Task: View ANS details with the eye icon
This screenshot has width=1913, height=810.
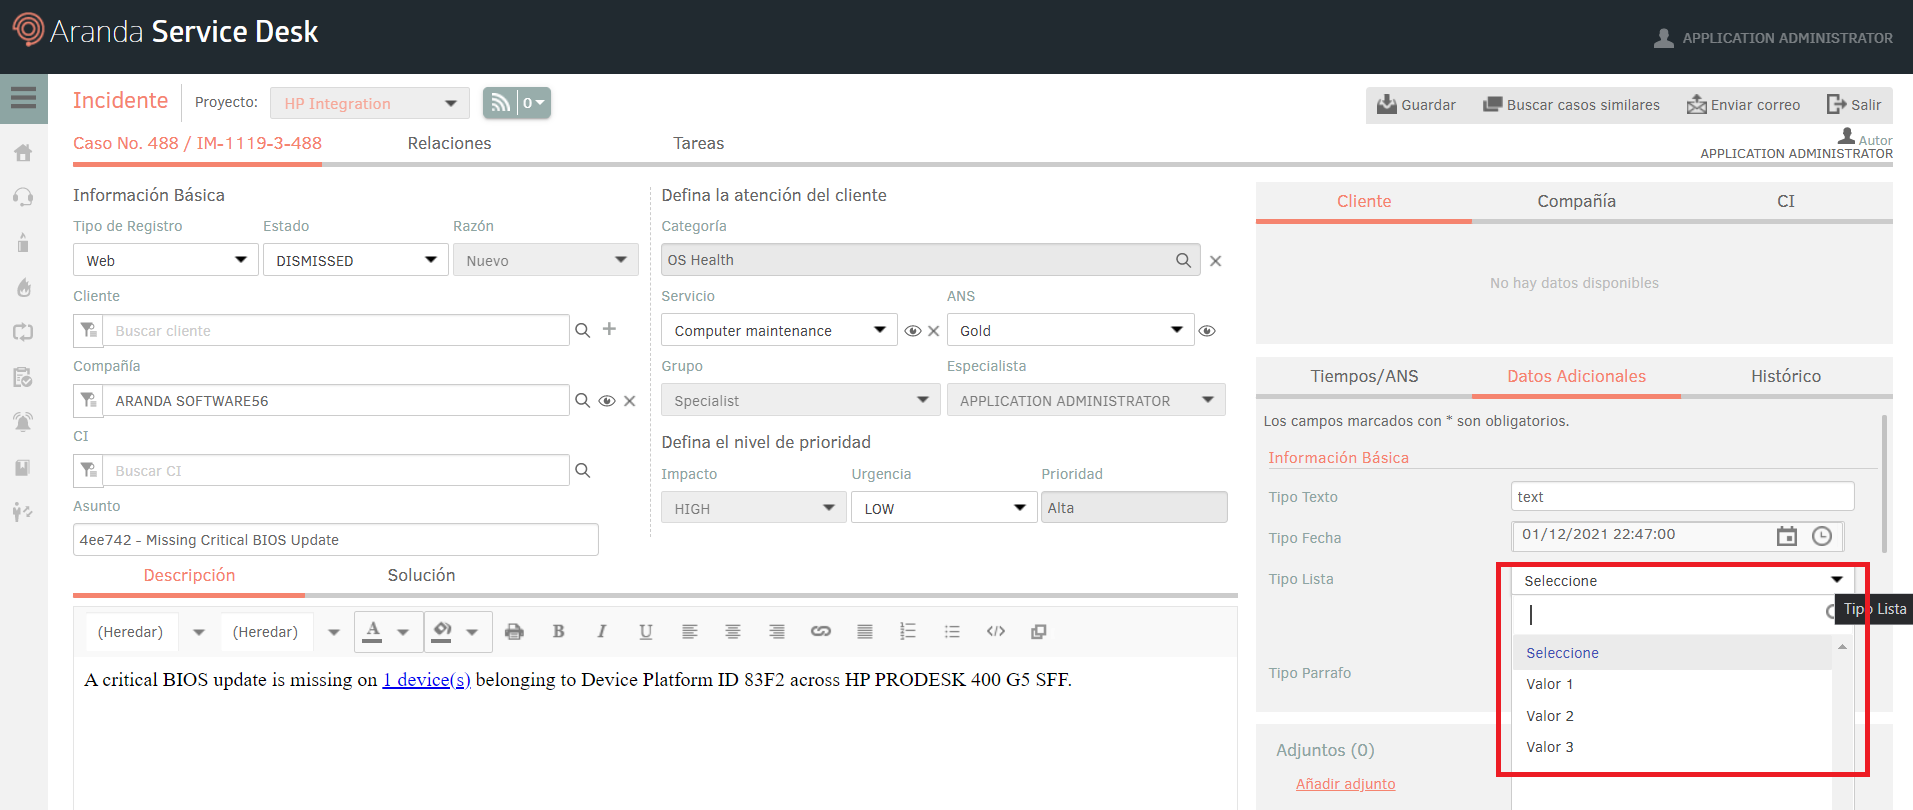Action: pos(1207,331)
